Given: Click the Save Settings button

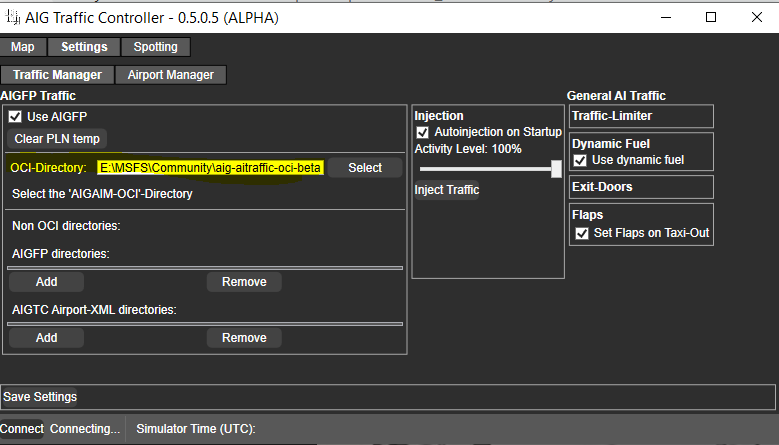Looking at the screenshot, I should (40, 397).
